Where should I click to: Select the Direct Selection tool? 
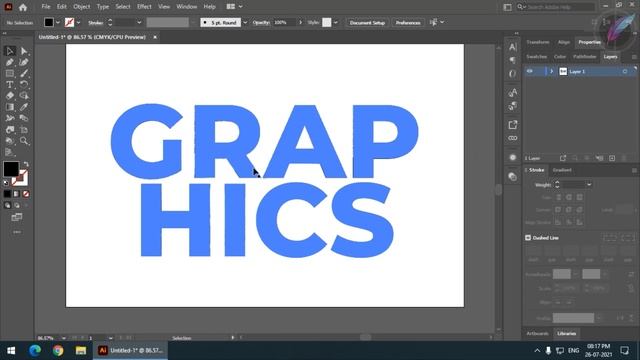click(24, 51)
